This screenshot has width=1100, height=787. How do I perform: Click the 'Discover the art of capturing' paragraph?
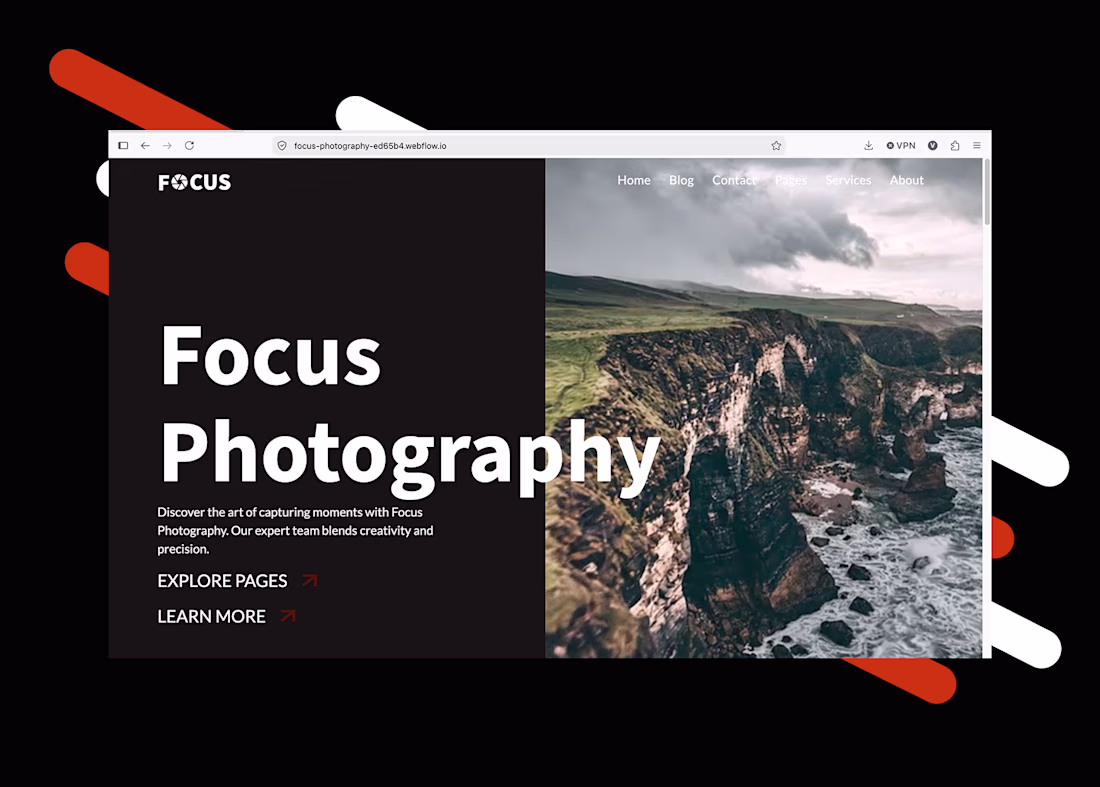pos(295,531)
